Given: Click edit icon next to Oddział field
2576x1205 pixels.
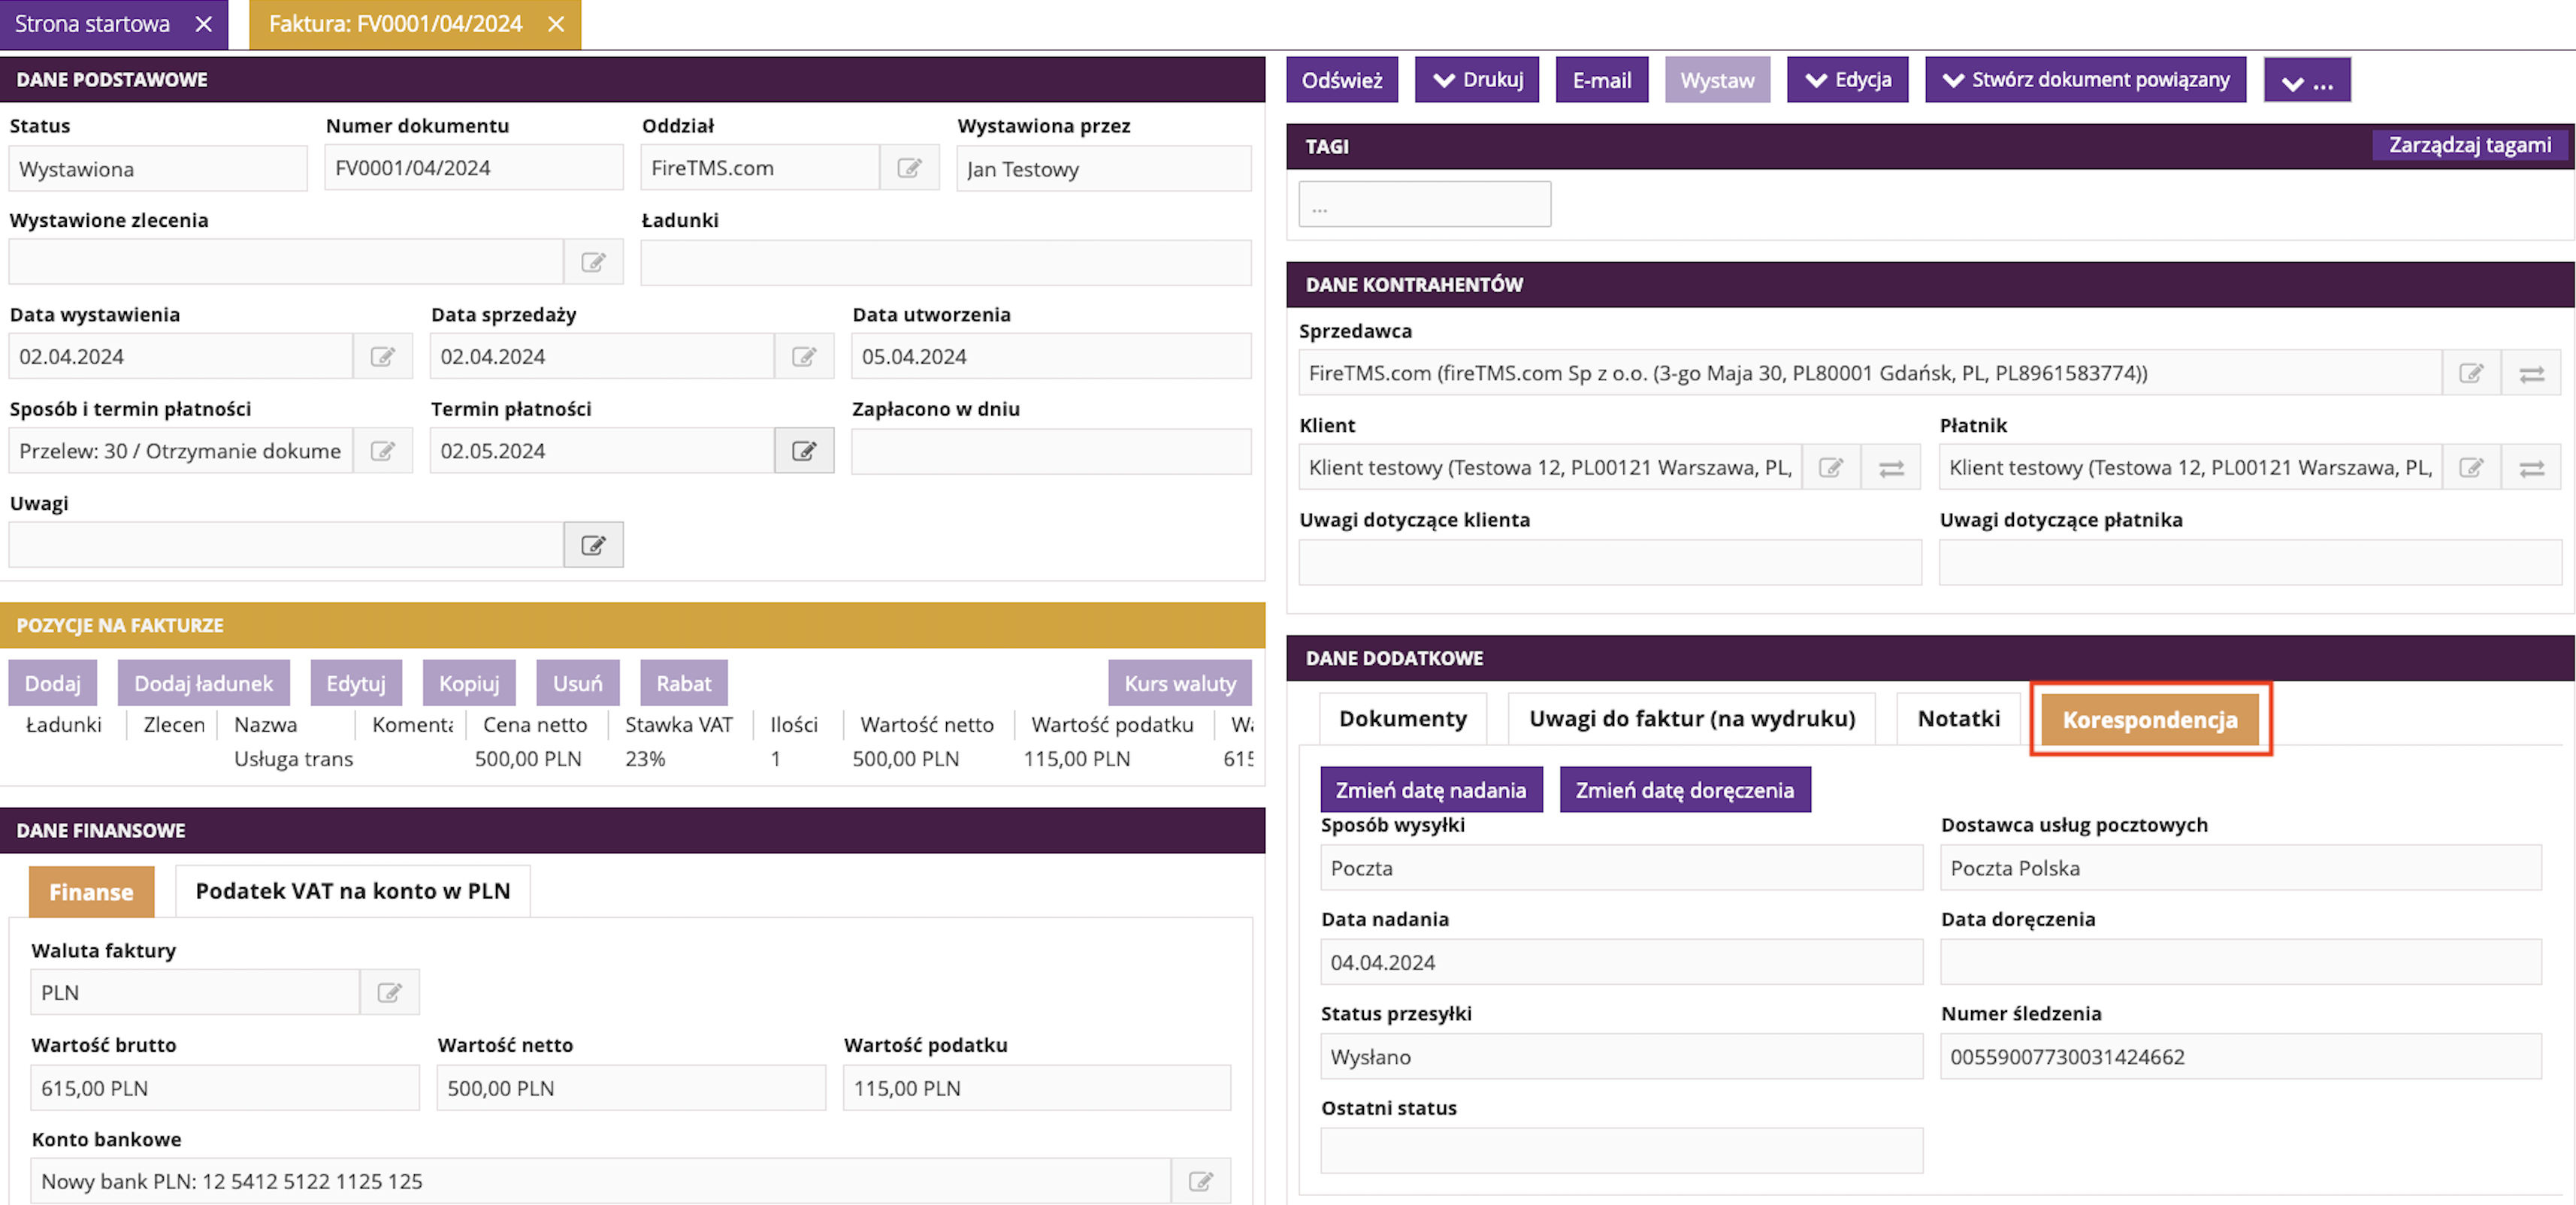Looking at the screenshot, I should pyautogui.click(x=908, y=168).
